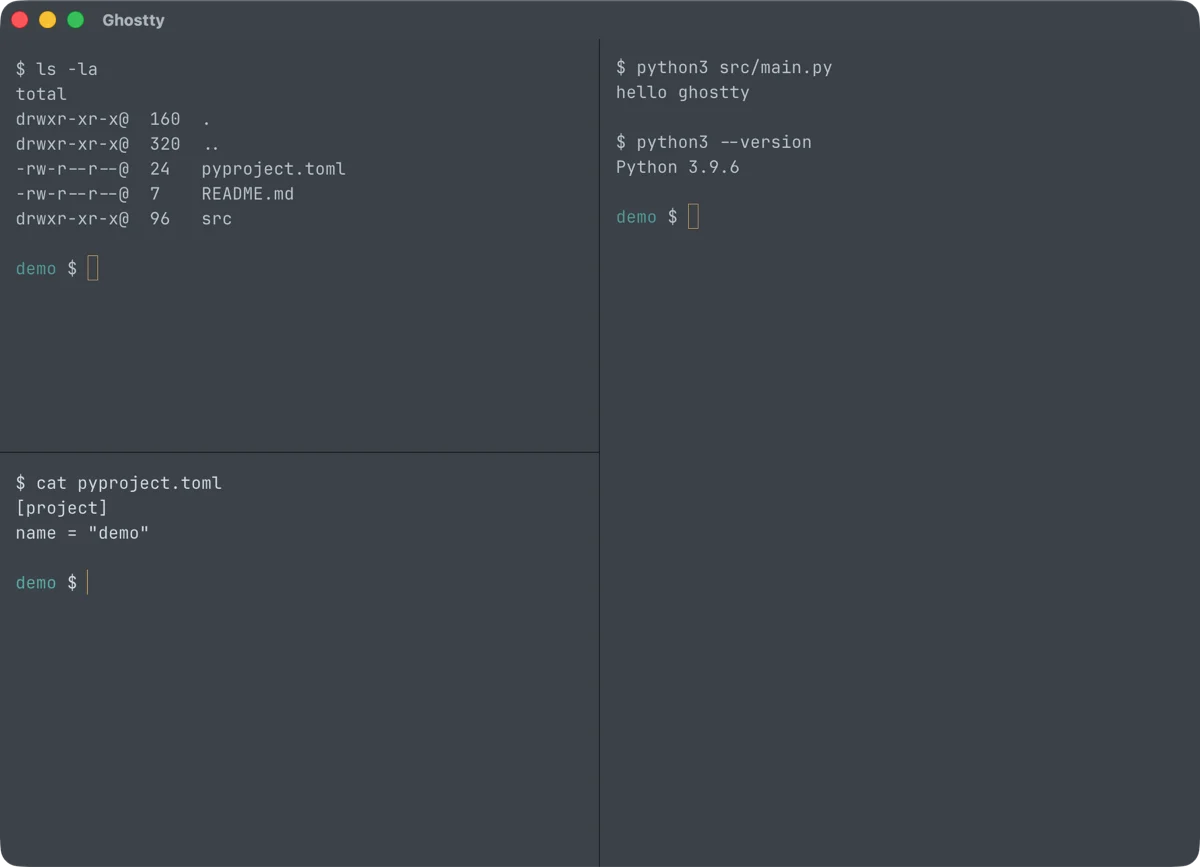The height and width of the screenshot is (867, 1200).
Task: Click the permissions of the README.md row
Action: 72,194
